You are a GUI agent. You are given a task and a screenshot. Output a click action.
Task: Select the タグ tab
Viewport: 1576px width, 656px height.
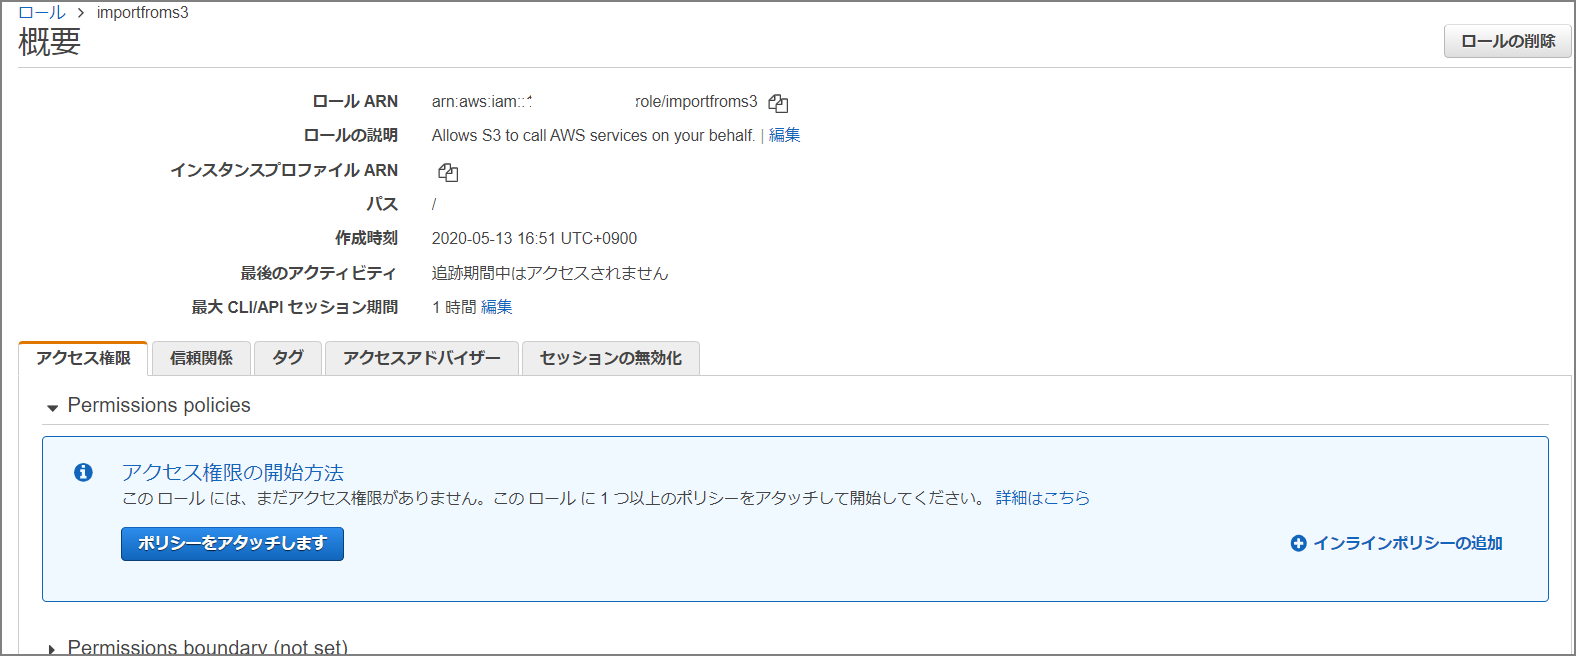pyautogui.click(x=288, y=358)
